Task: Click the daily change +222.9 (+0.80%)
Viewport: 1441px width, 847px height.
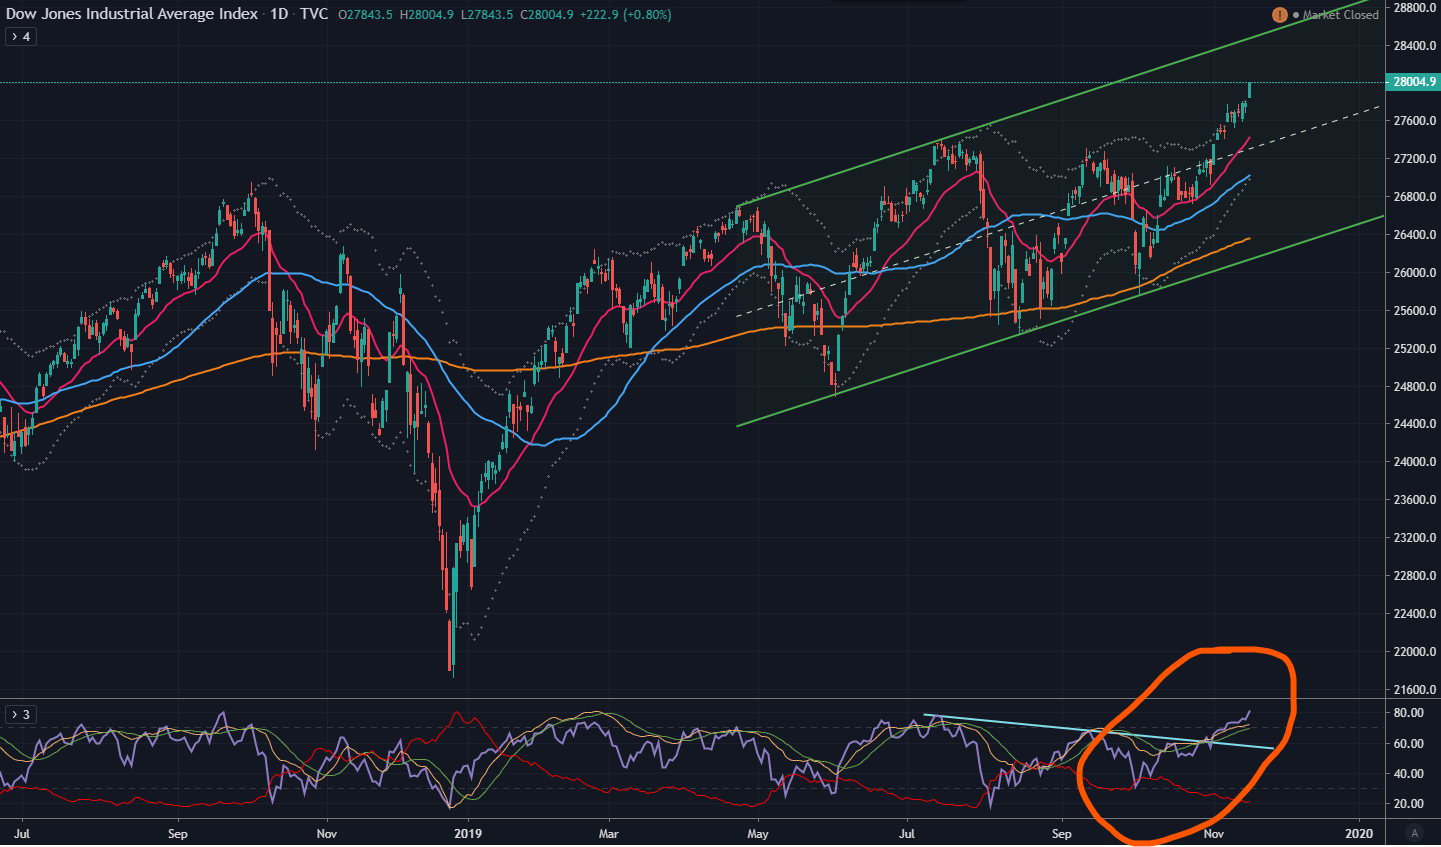Action: (626, 15)
